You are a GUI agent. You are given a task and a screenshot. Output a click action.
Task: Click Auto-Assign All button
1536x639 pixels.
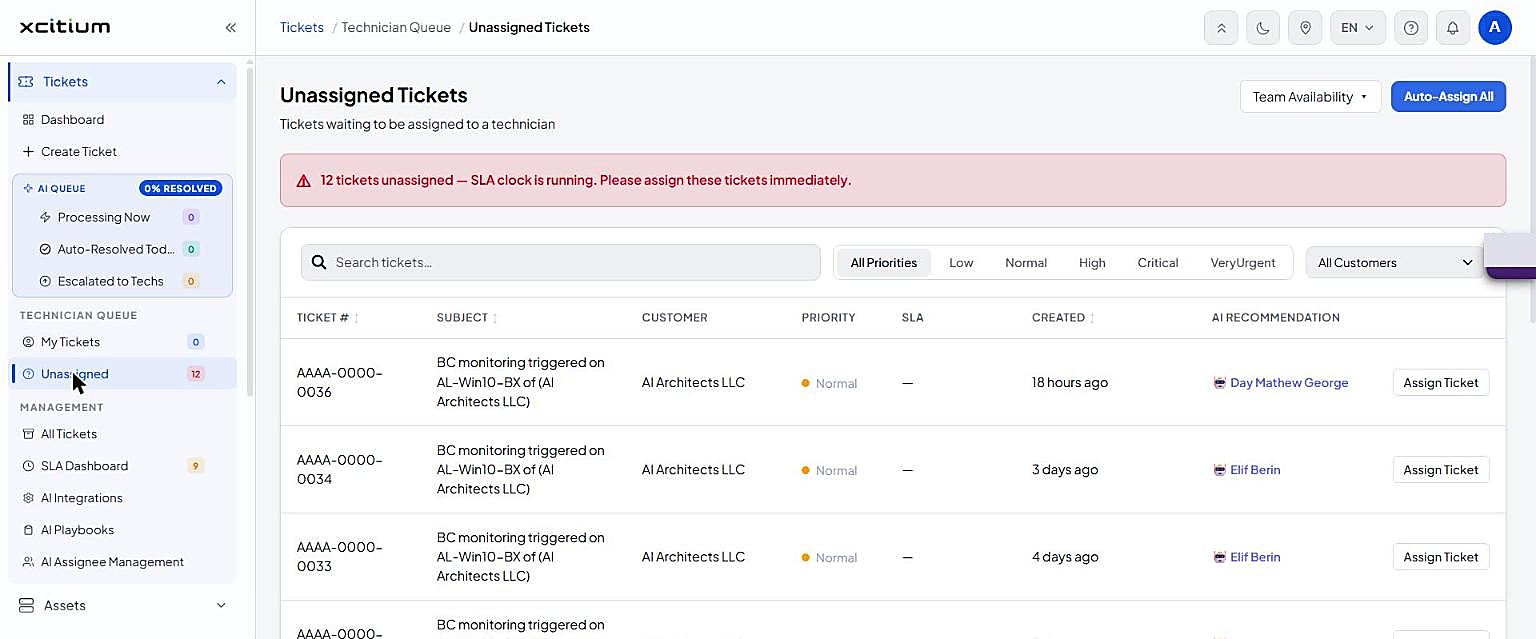(1448, 97)
